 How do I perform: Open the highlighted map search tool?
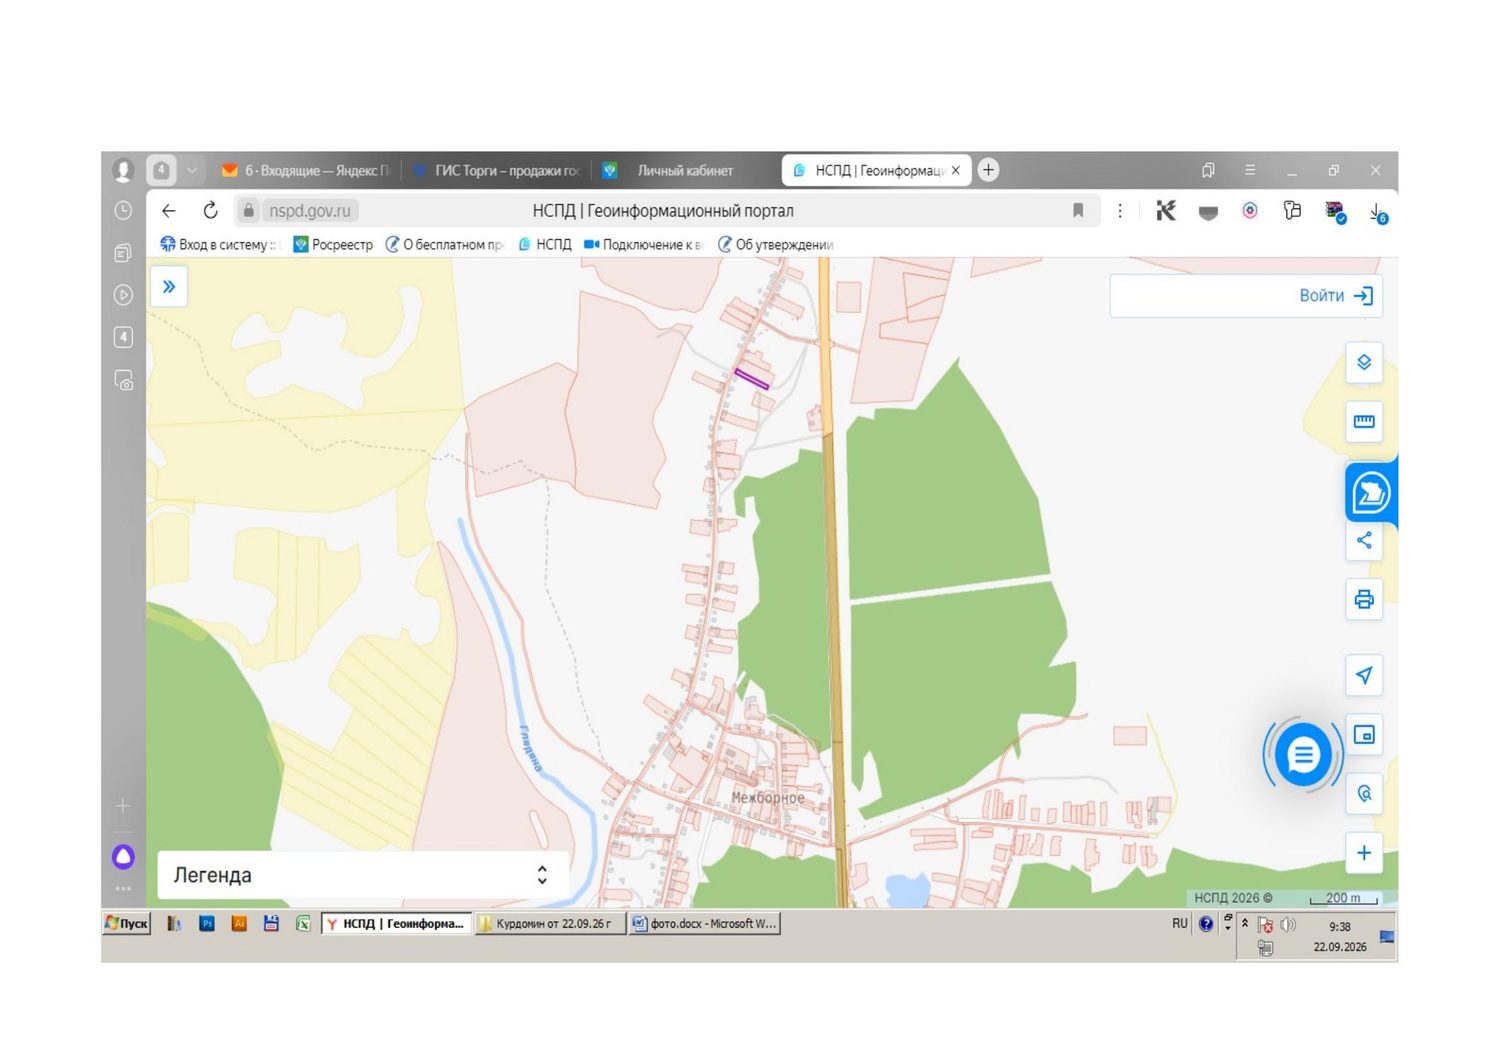pyautogui.click(x=1371, y=493)
